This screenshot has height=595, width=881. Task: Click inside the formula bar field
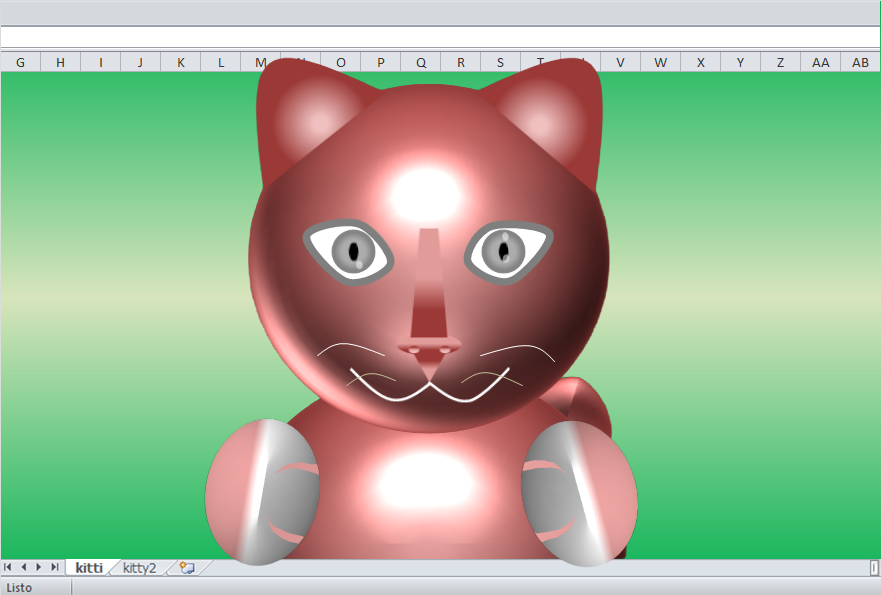click(440, 37)
